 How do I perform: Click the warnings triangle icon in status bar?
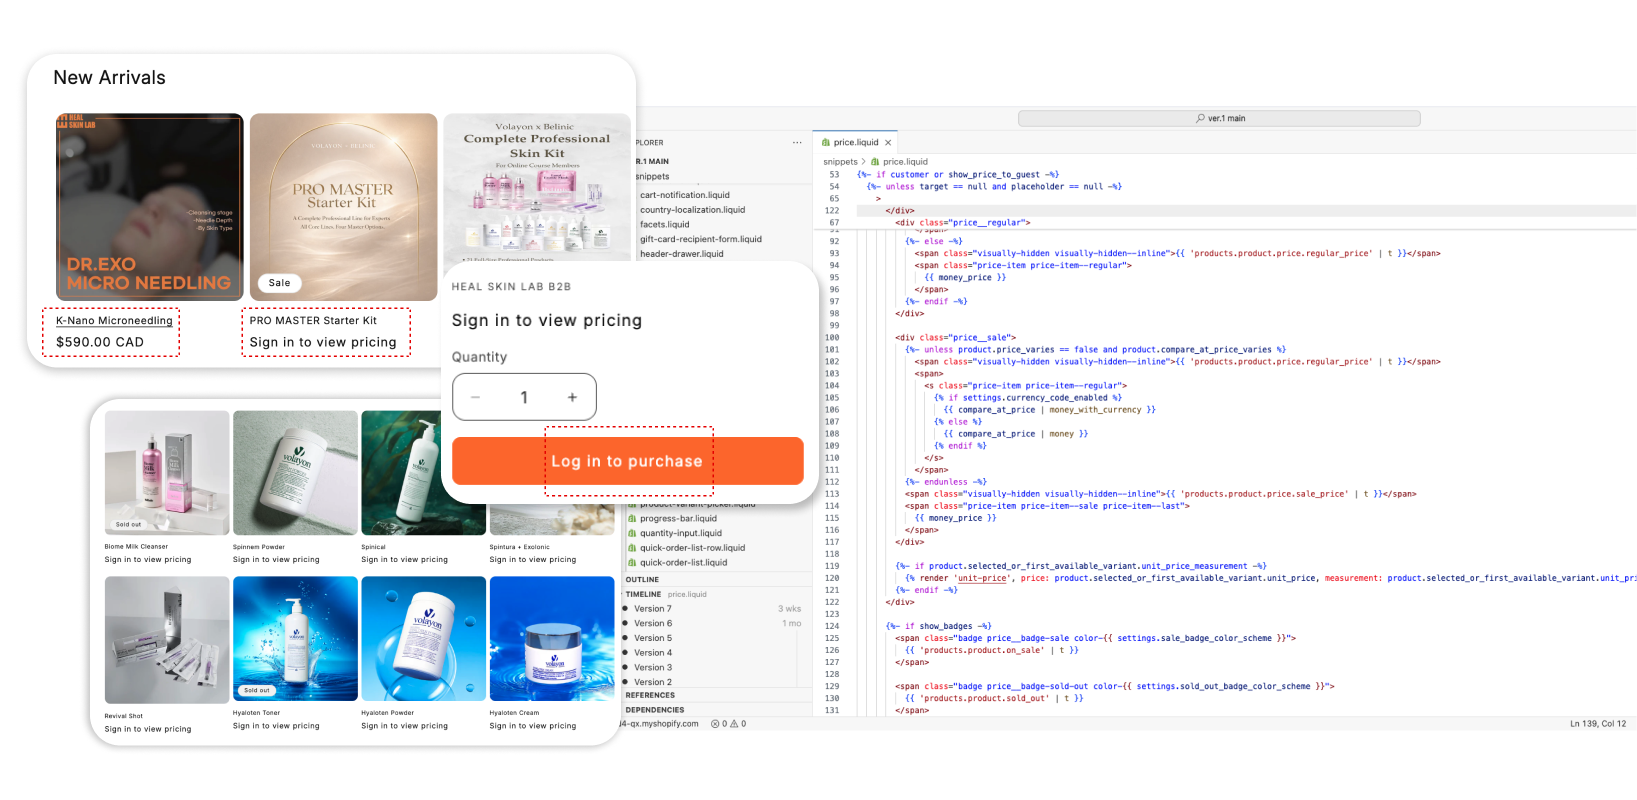(x=734, y=724)
